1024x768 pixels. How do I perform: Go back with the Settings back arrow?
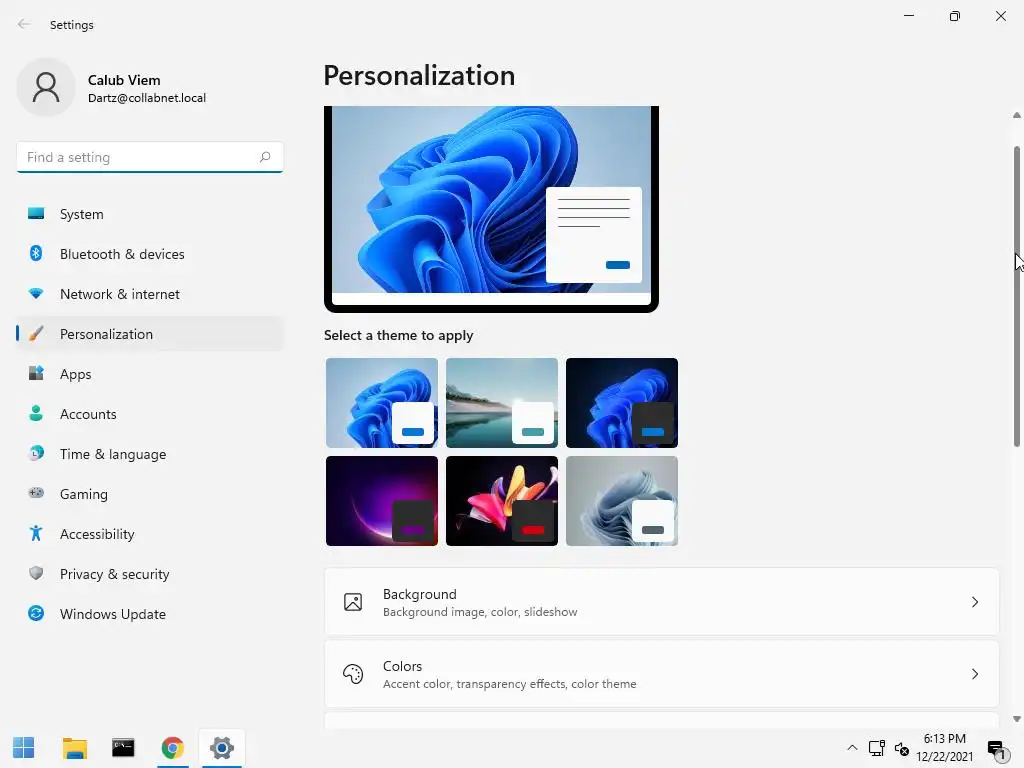pos(24,24)
